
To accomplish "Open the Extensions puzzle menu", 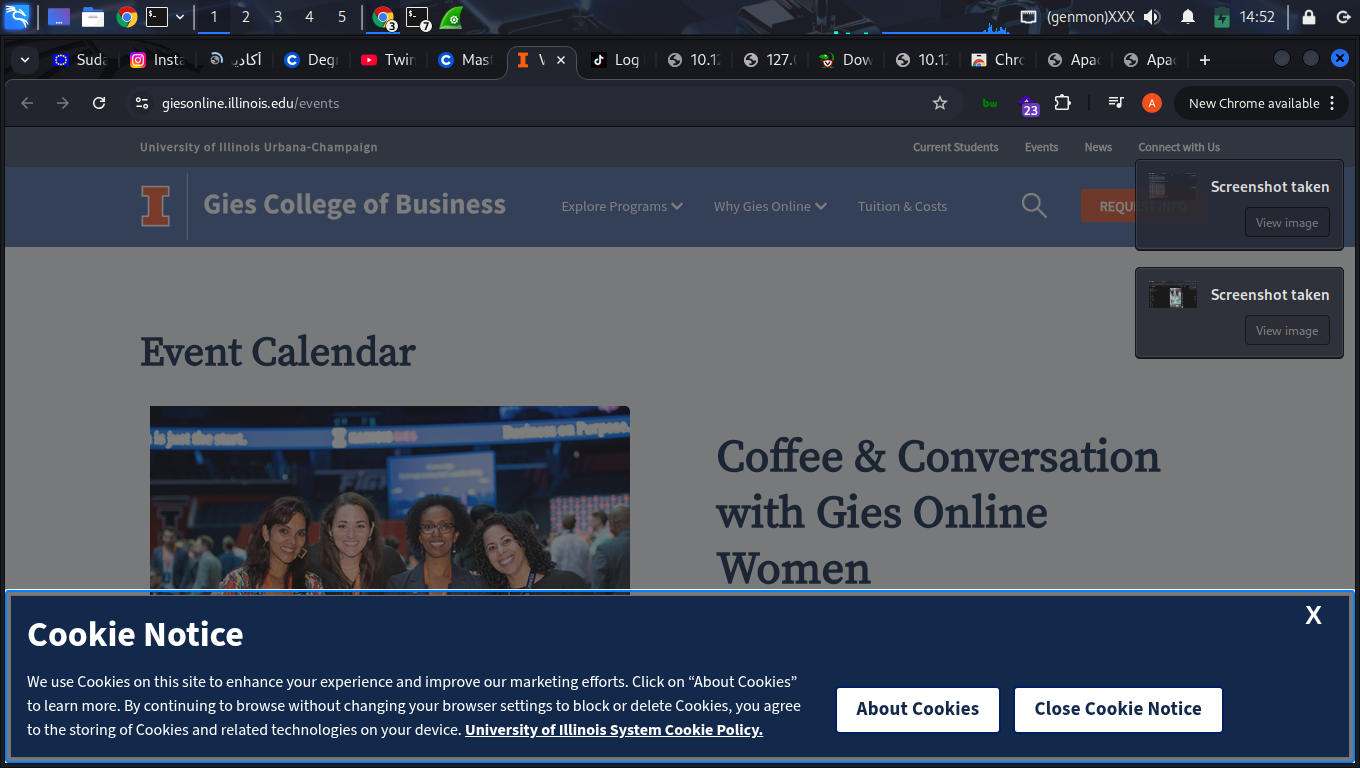I will coord(1063,103).
